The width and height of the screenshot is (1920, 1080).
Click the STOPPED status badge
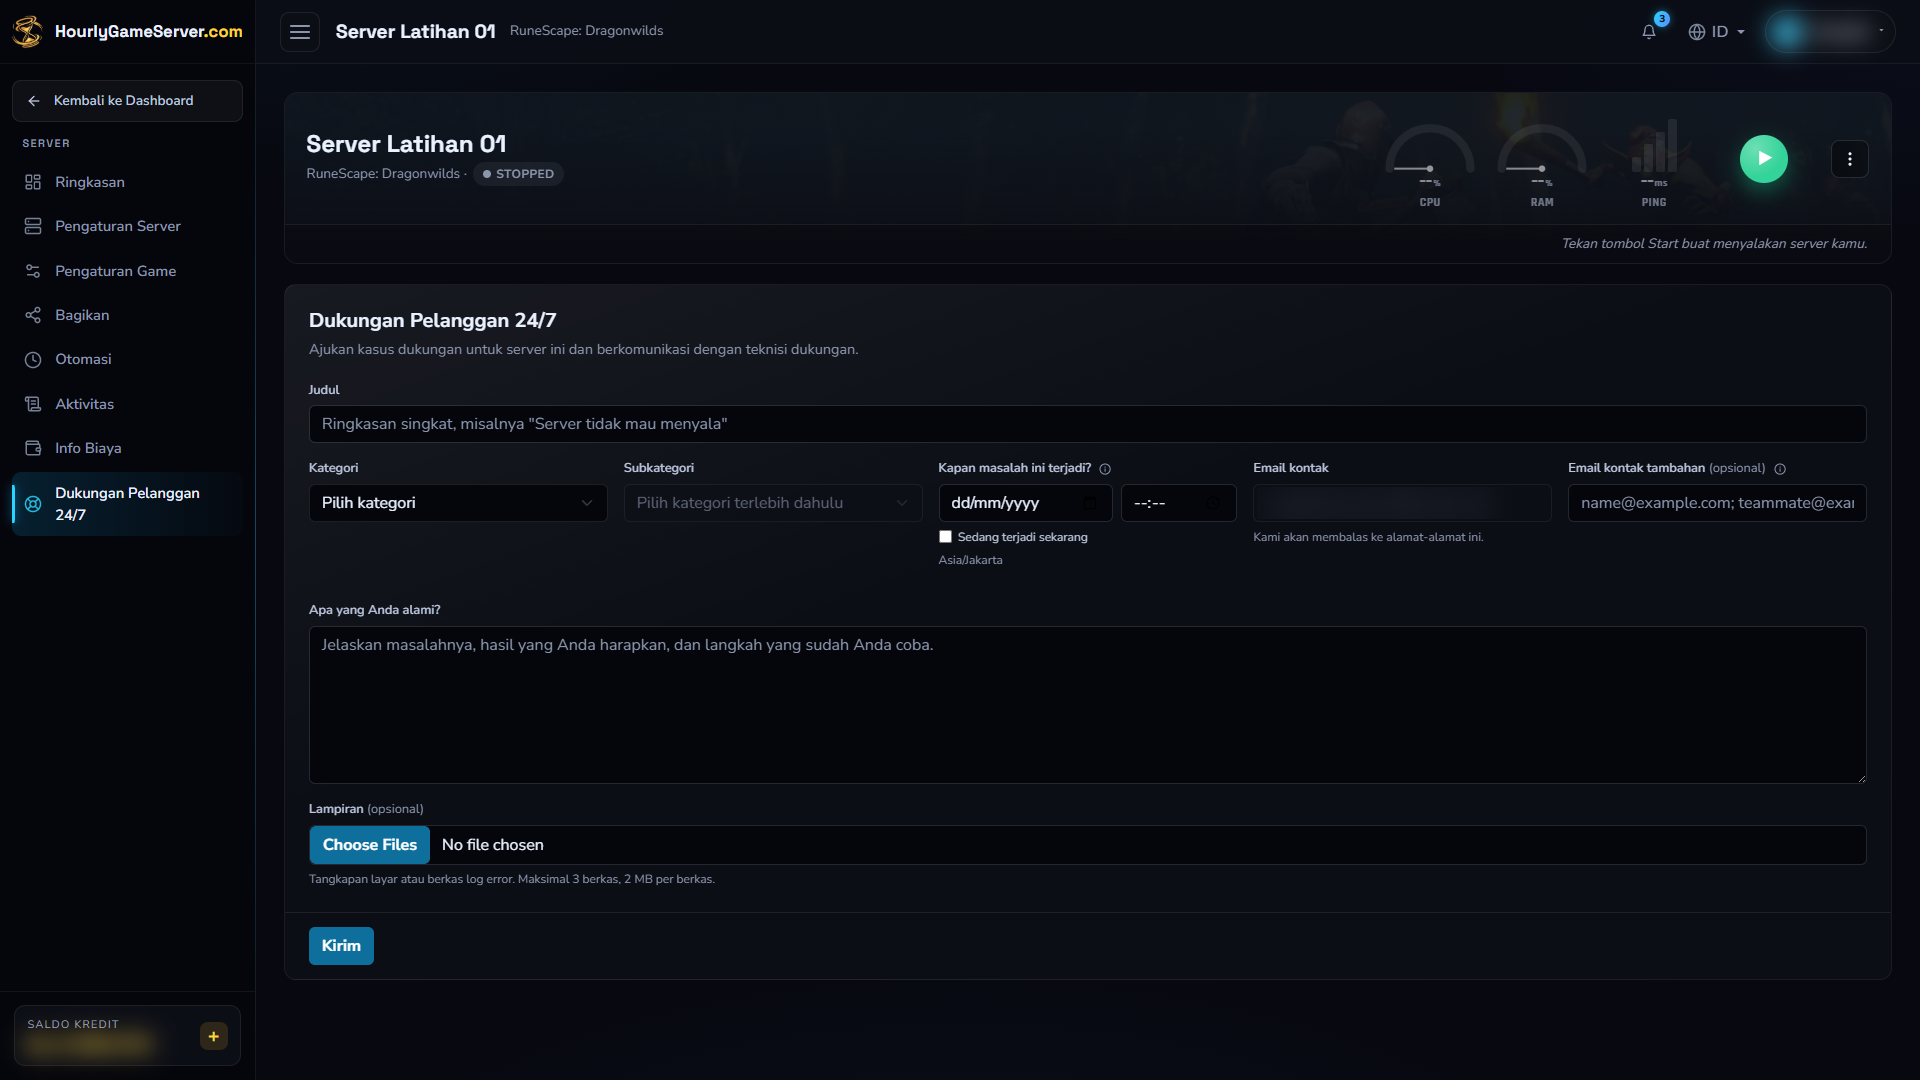coord(518,174)
